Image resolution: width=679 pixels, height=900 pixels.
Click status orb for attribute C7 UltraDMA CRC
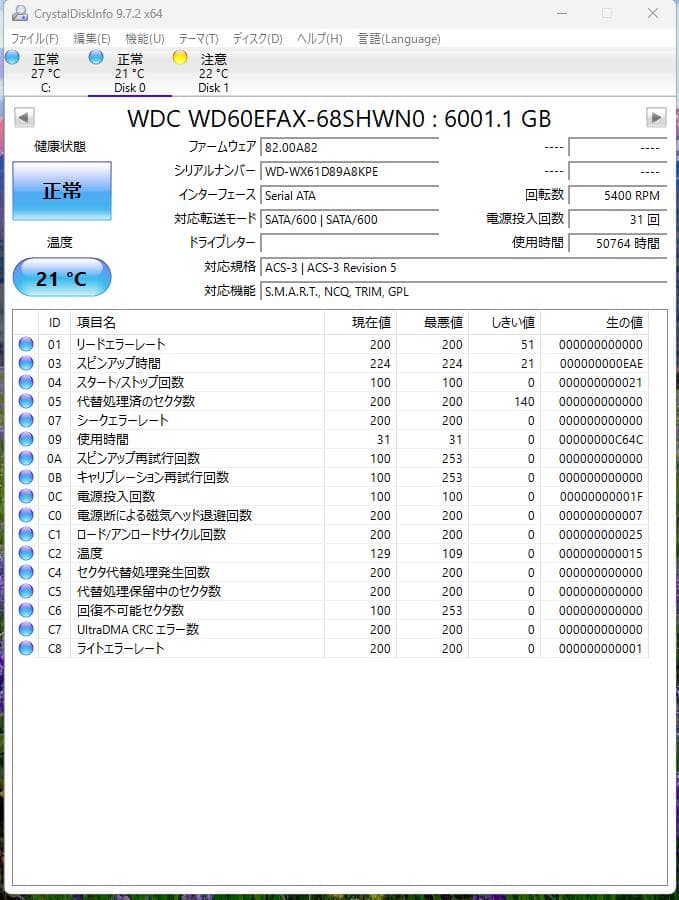(26, 629)
